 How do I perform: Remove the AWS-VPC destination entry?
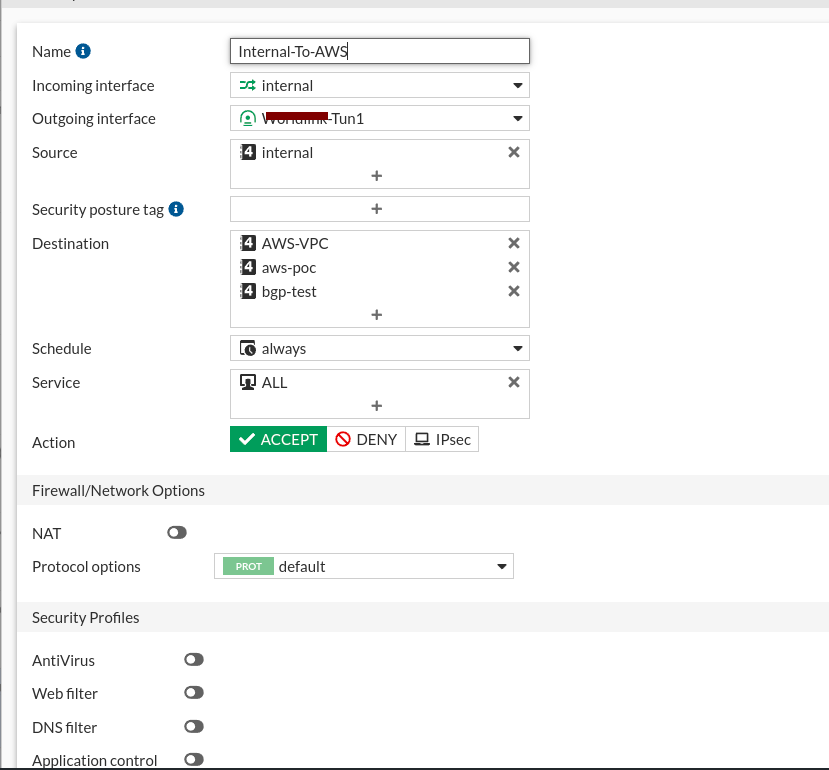(x=513, y=243)
